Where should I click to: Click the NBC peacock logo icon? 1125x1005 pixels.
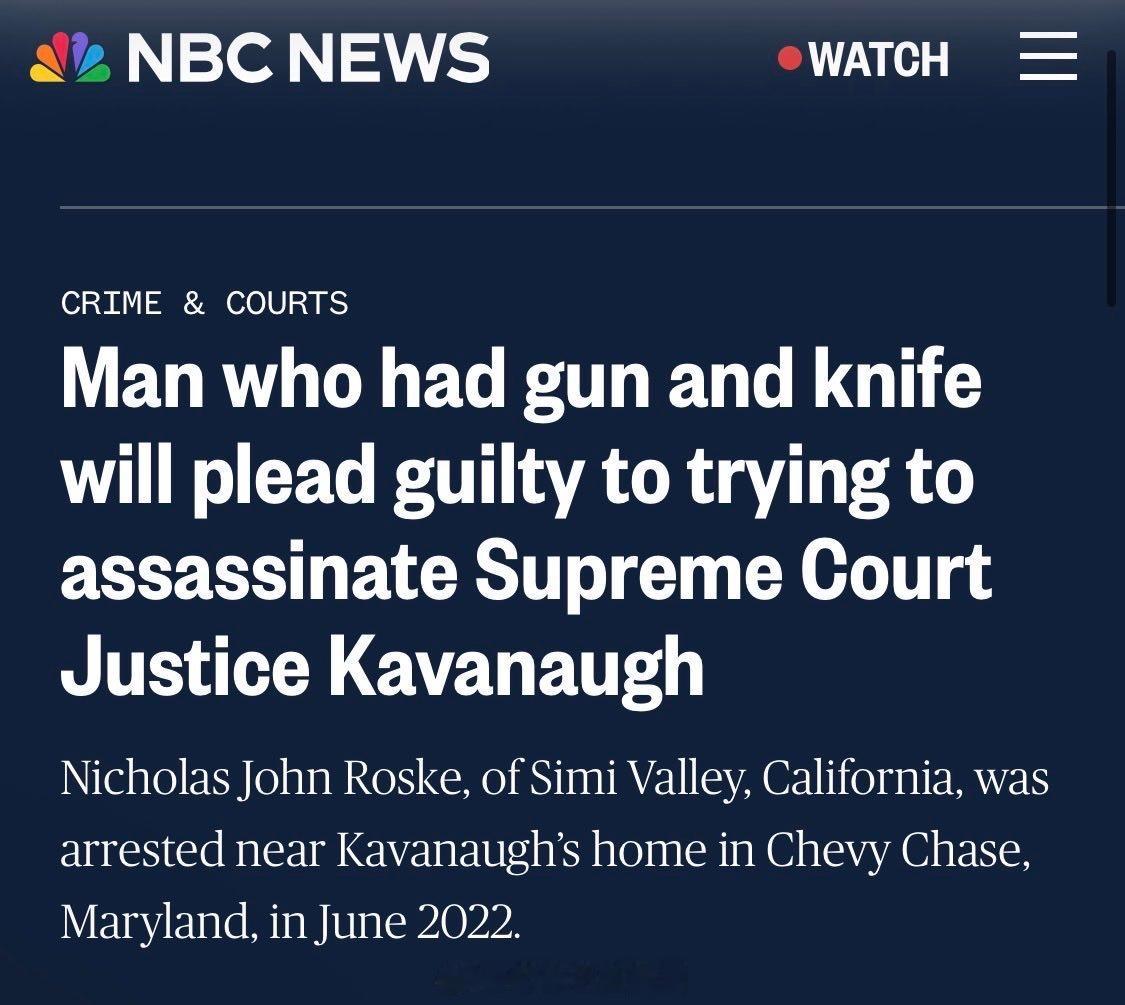[69, 58]
